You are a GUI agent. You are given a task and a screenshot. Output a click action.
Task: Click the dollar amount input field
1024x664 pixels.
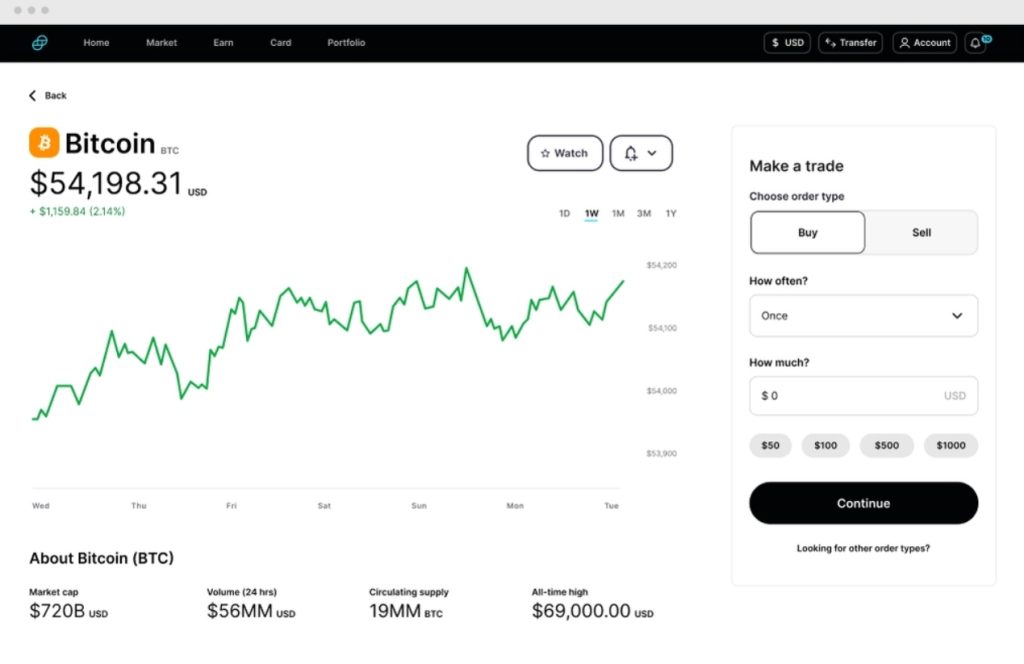(862, 395)
